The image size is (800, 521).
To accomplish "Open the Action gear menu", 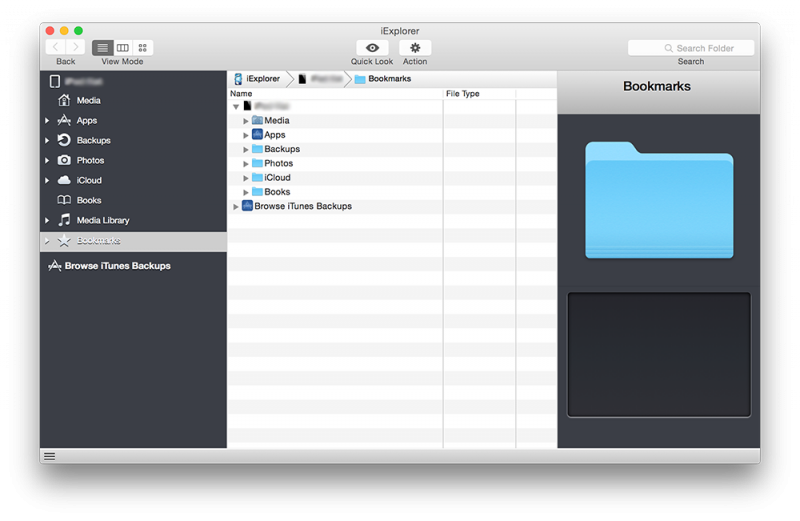I will tap(415, 48).
